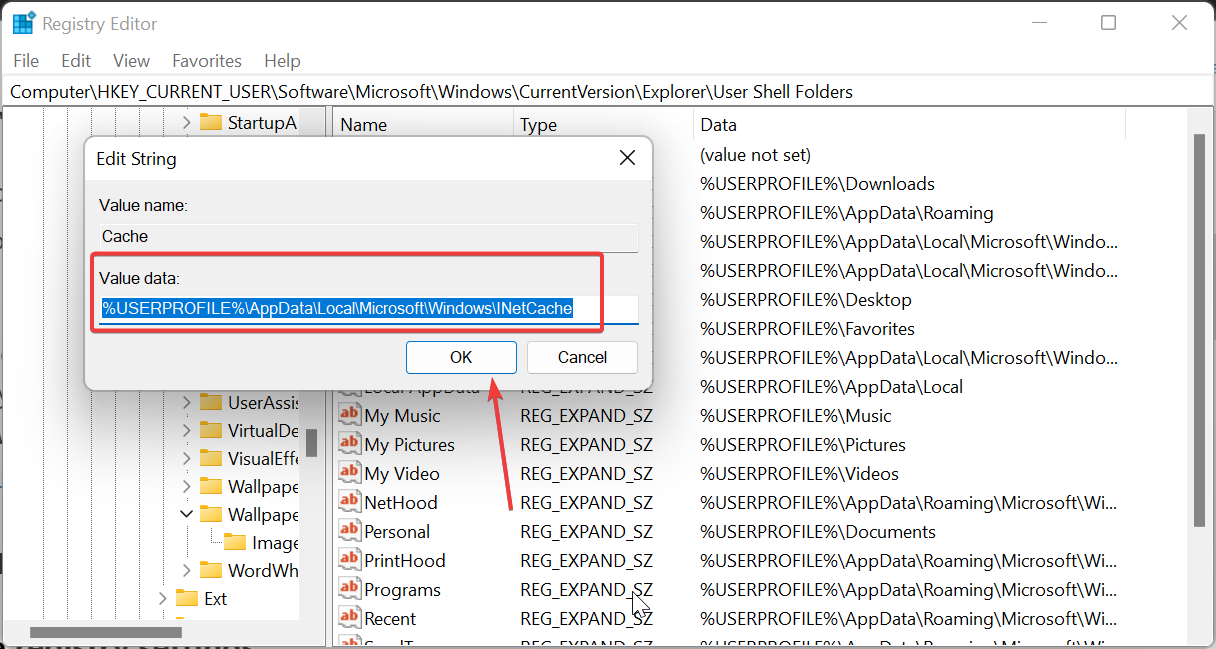Screen dimensions: 1216x649
Task: Click the vertical scrollbar of values list
Action: (1199, 330)
